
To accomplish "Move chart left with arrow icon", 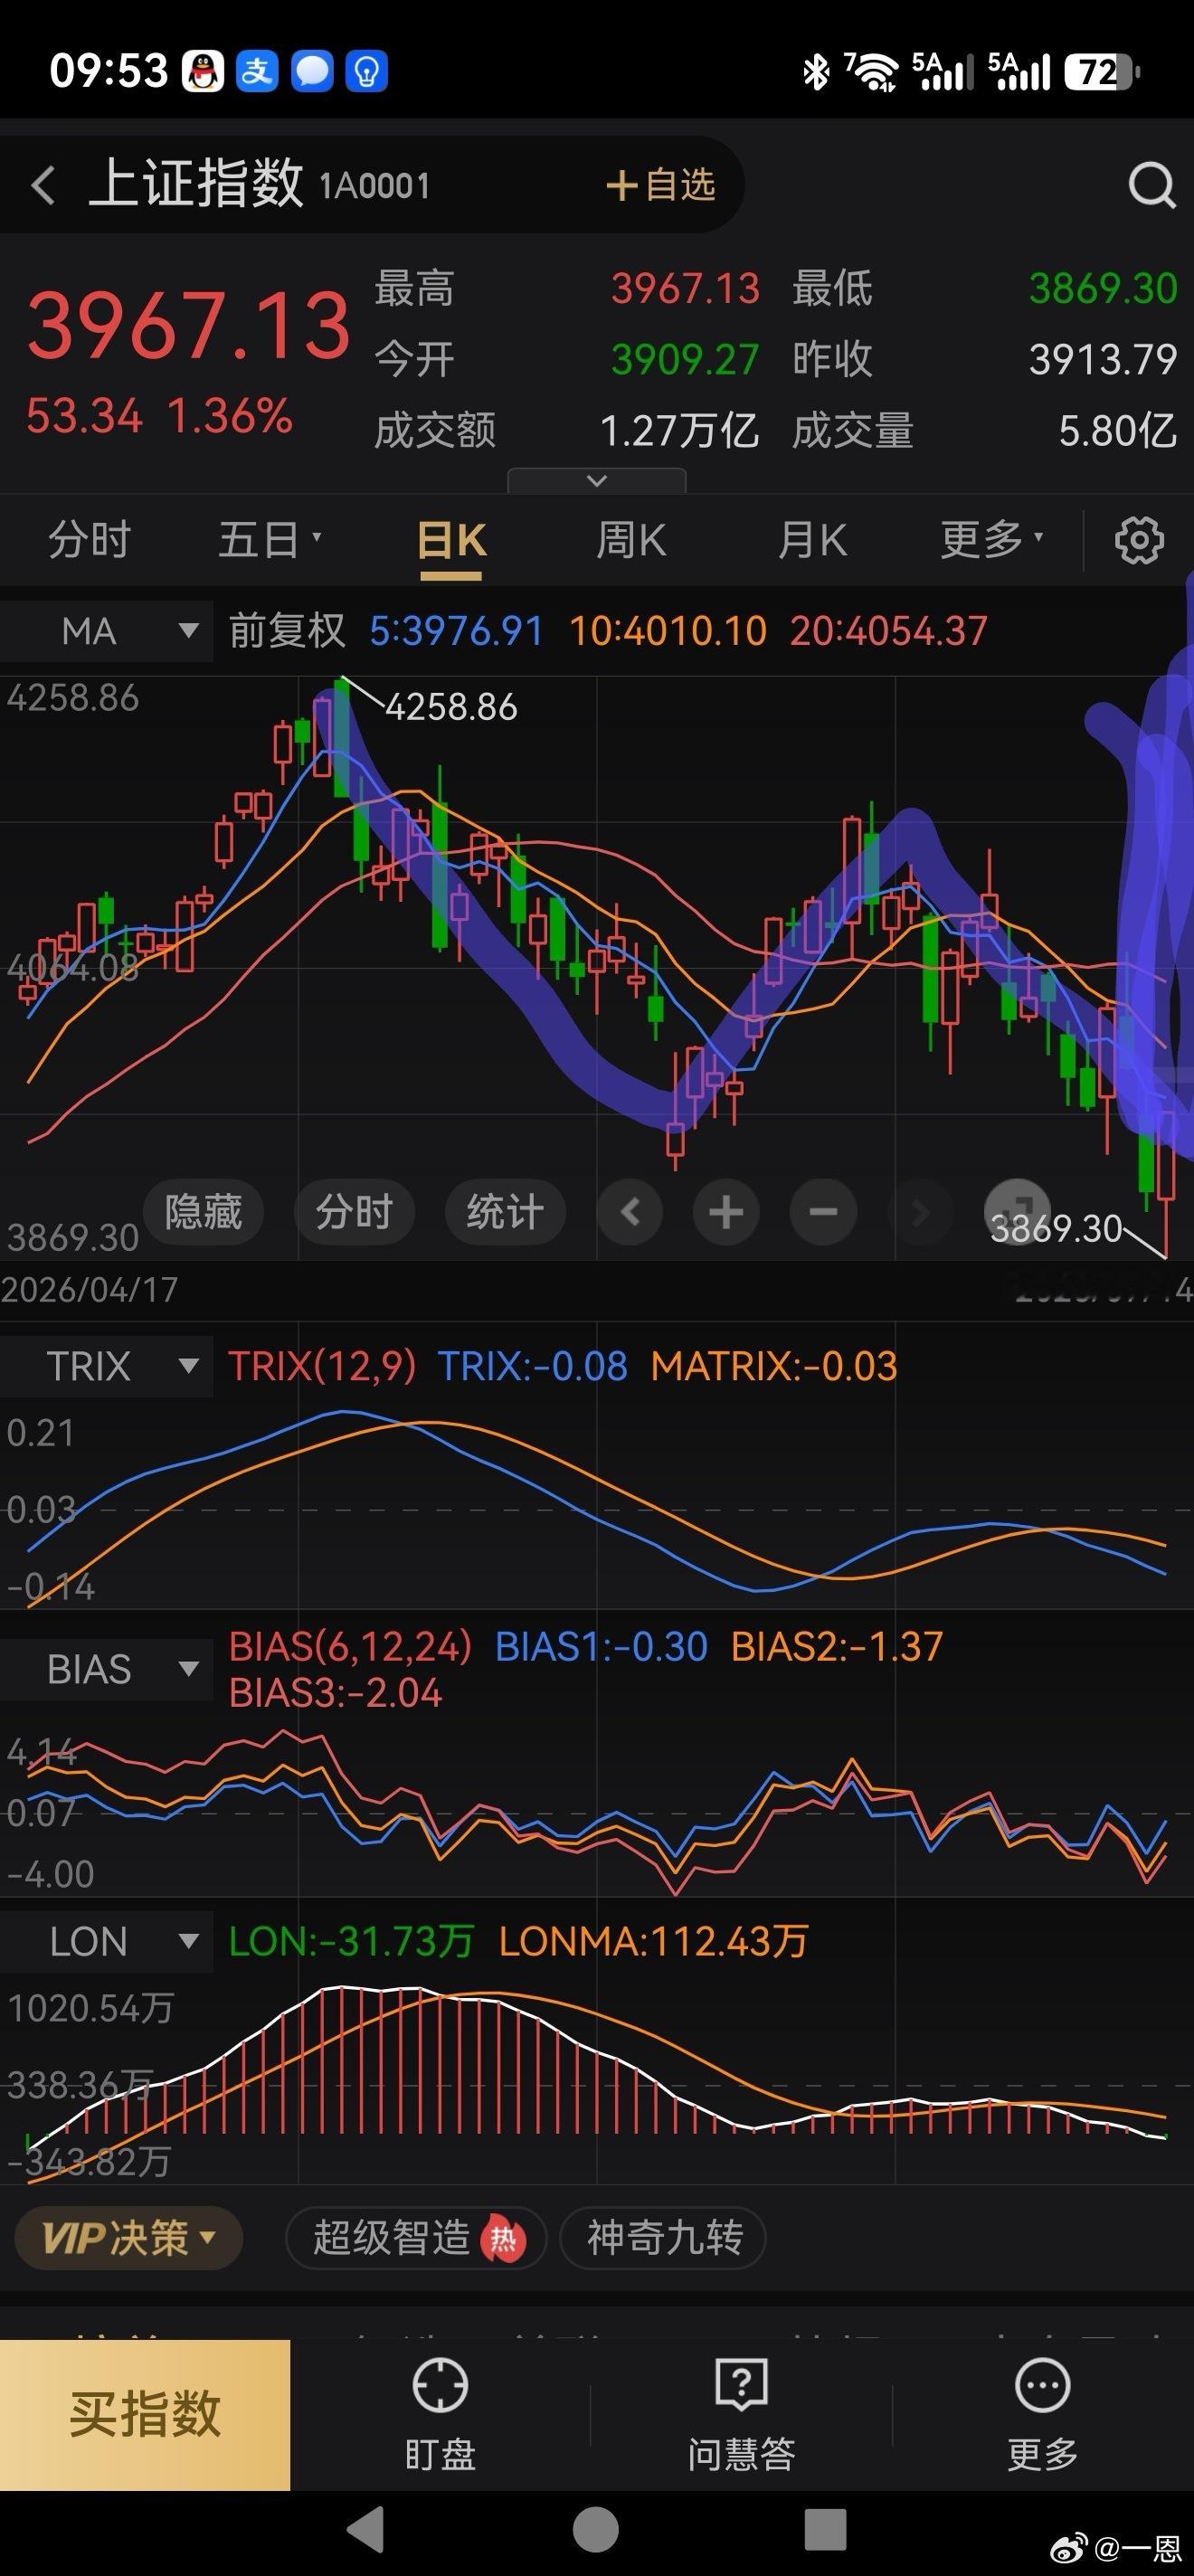I will point(630,1212).
